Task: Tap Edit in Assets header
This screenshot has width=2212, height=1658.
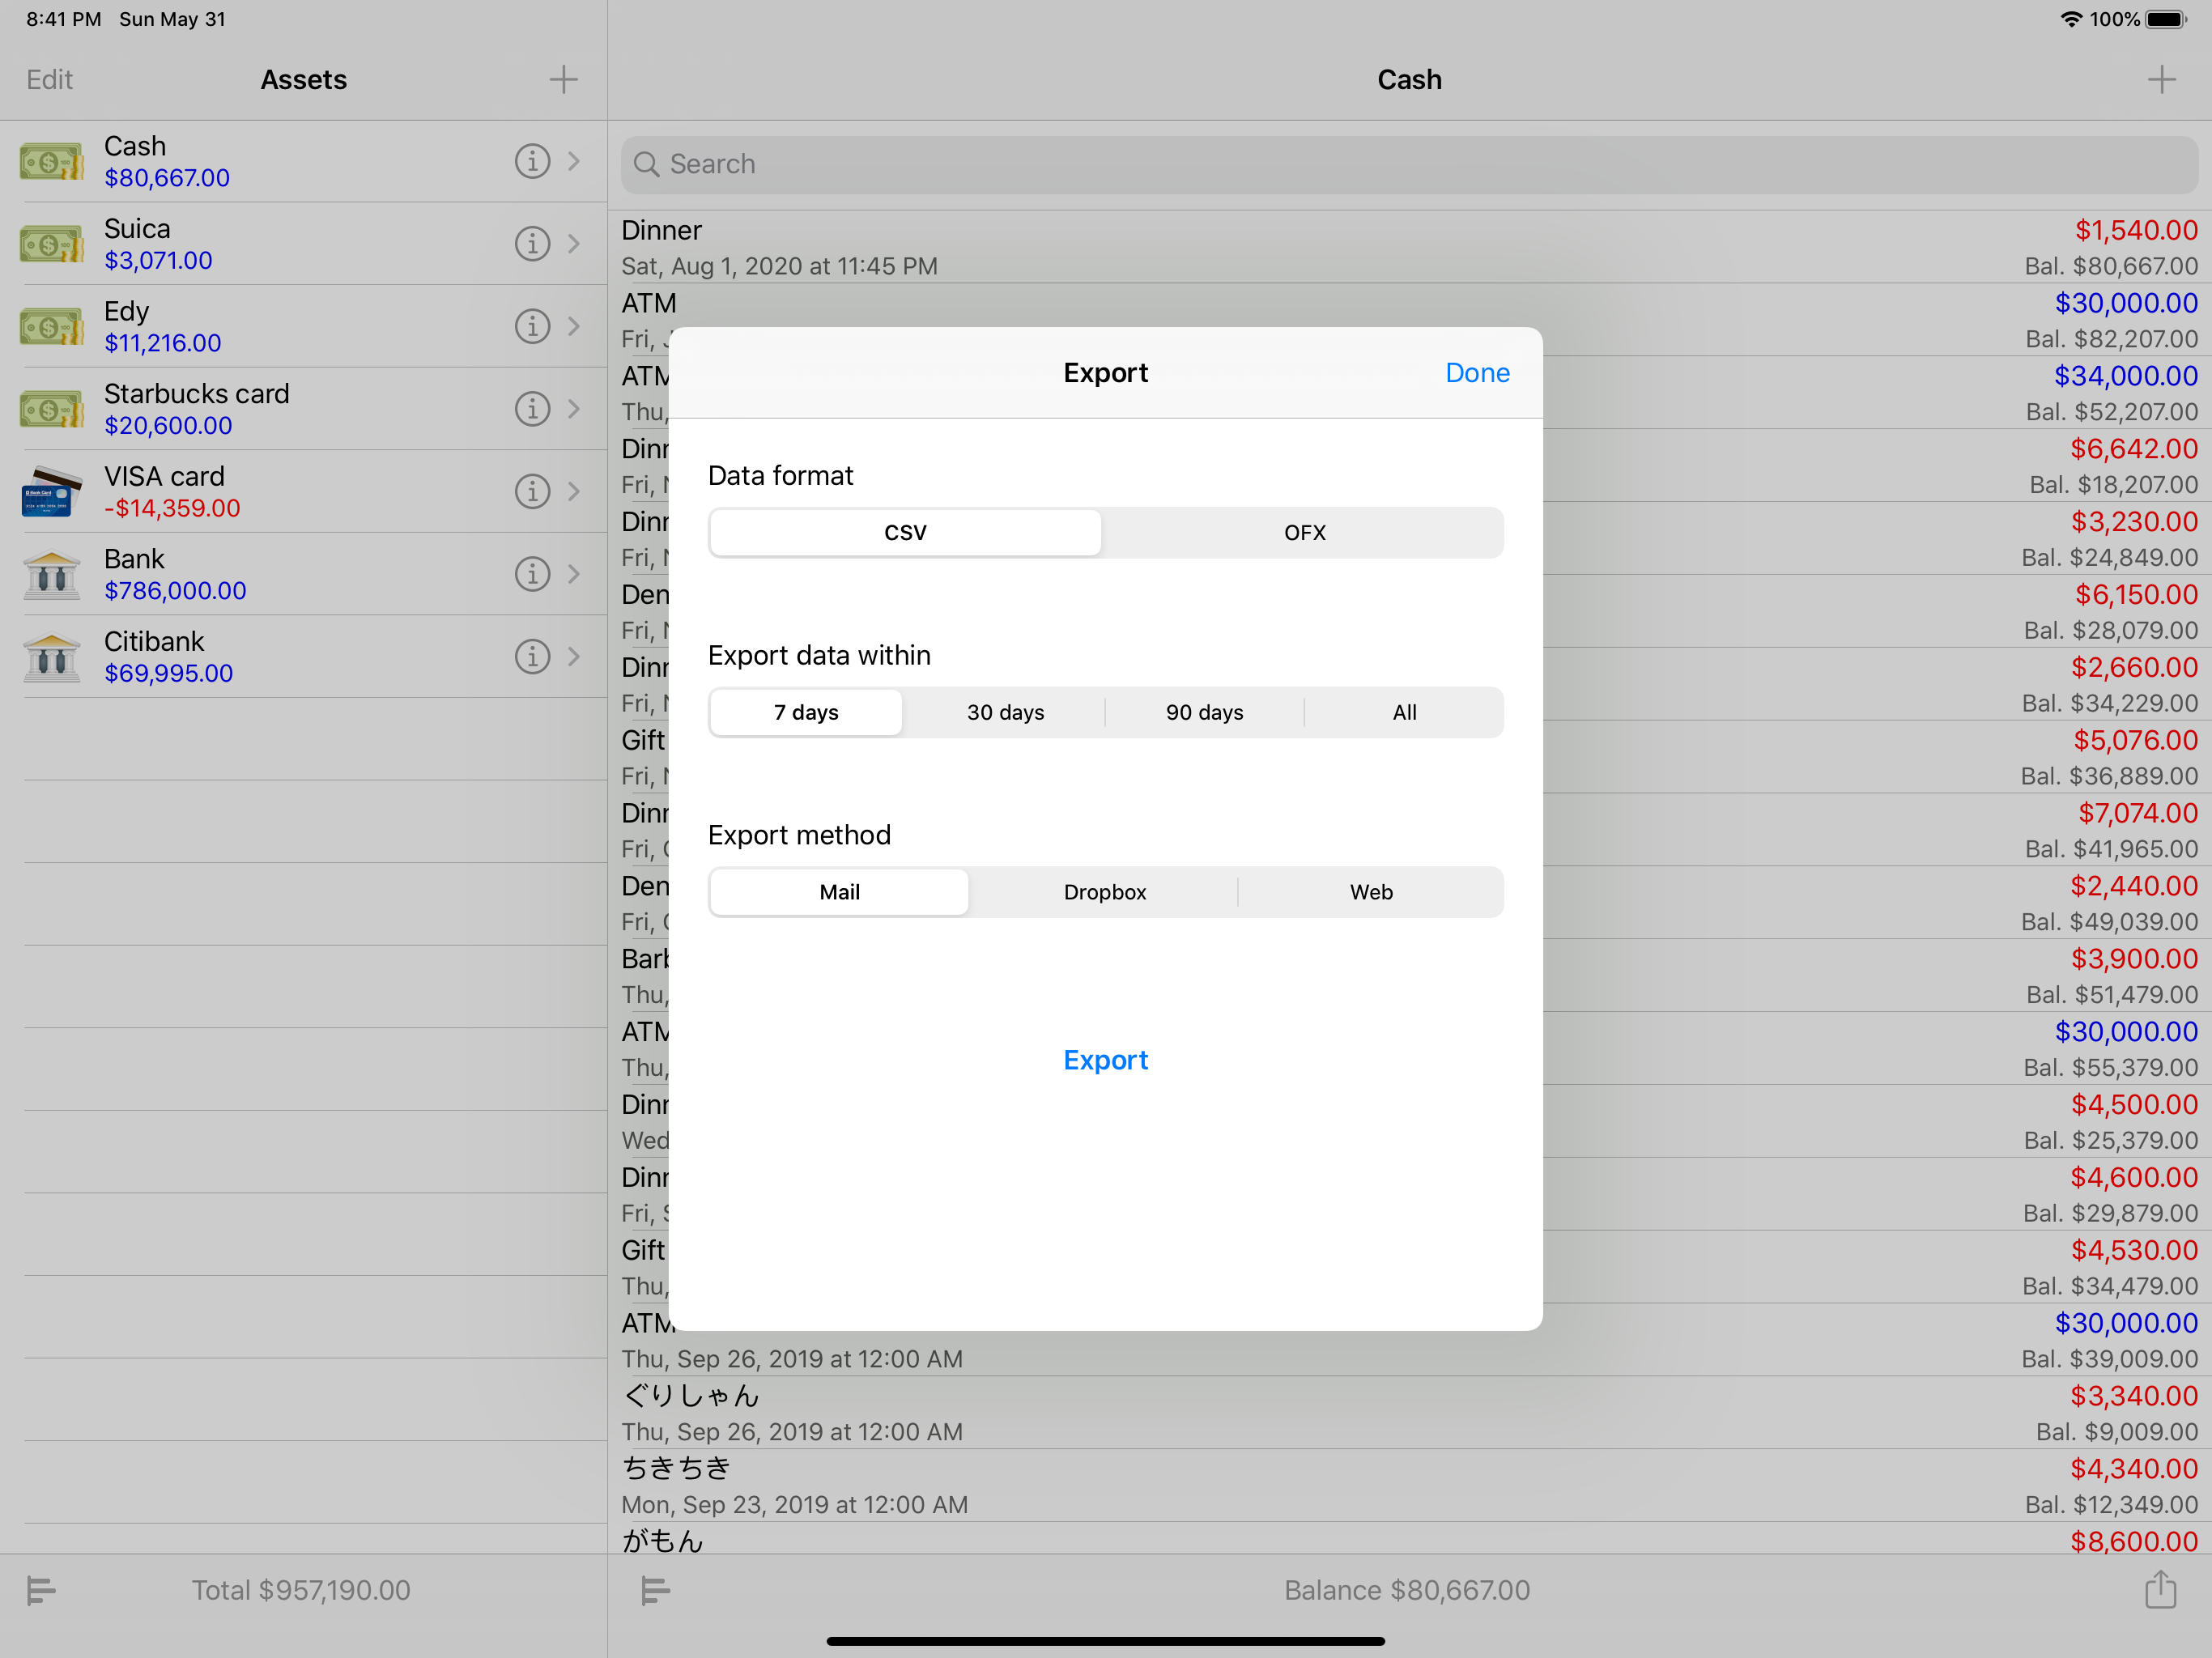Action: tap(49, 80)
